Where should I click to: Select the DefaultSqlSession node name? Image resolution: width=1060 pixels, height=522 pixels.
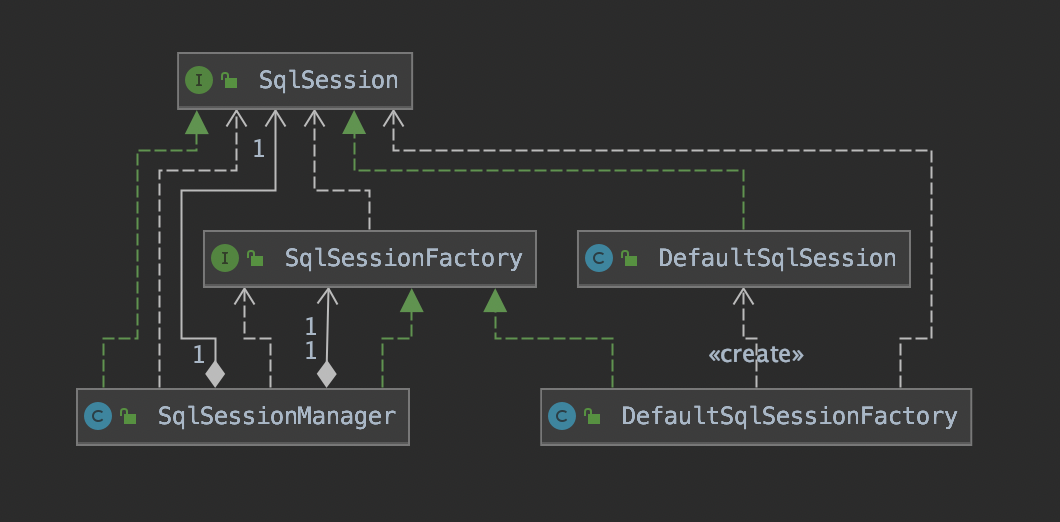click(x=777, y=259)
